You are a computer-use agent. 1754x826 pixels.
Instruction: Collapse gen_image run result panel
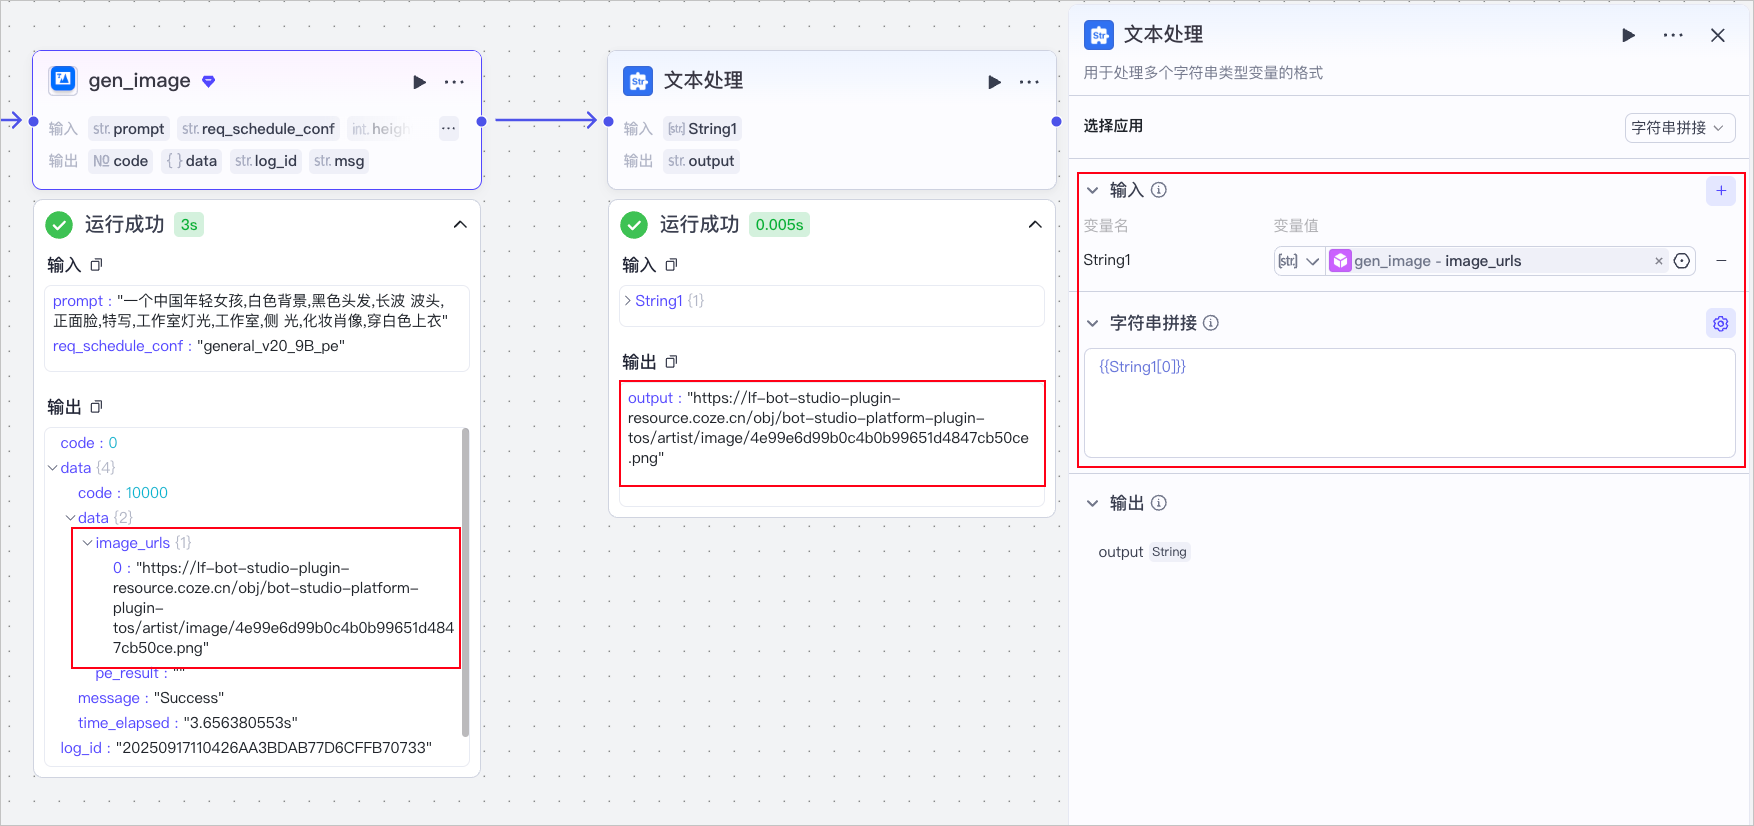point(460,225)
